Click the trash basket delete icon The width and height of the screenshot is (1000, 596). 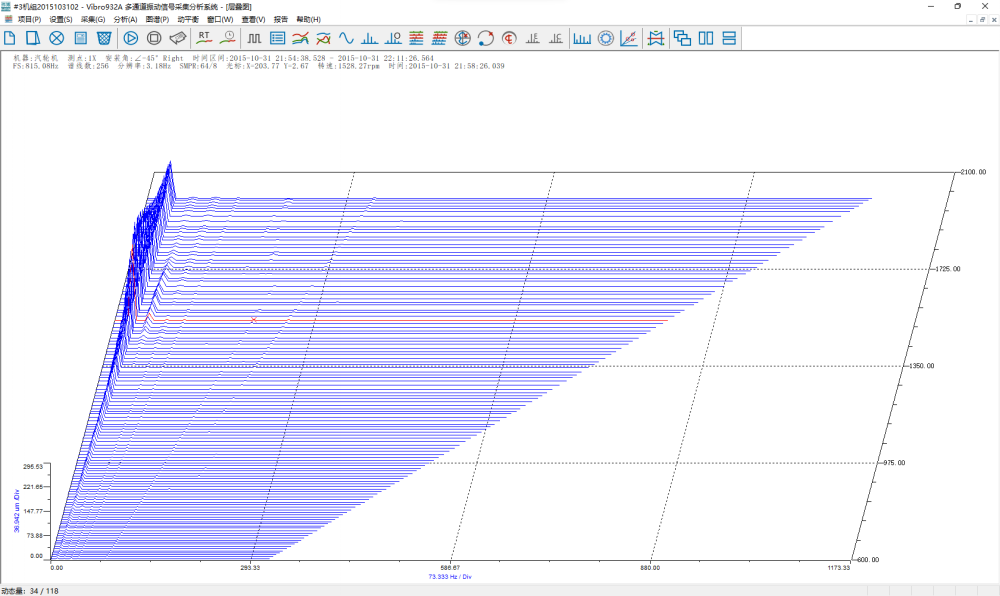pyautogui.click(x=104, y=38)
